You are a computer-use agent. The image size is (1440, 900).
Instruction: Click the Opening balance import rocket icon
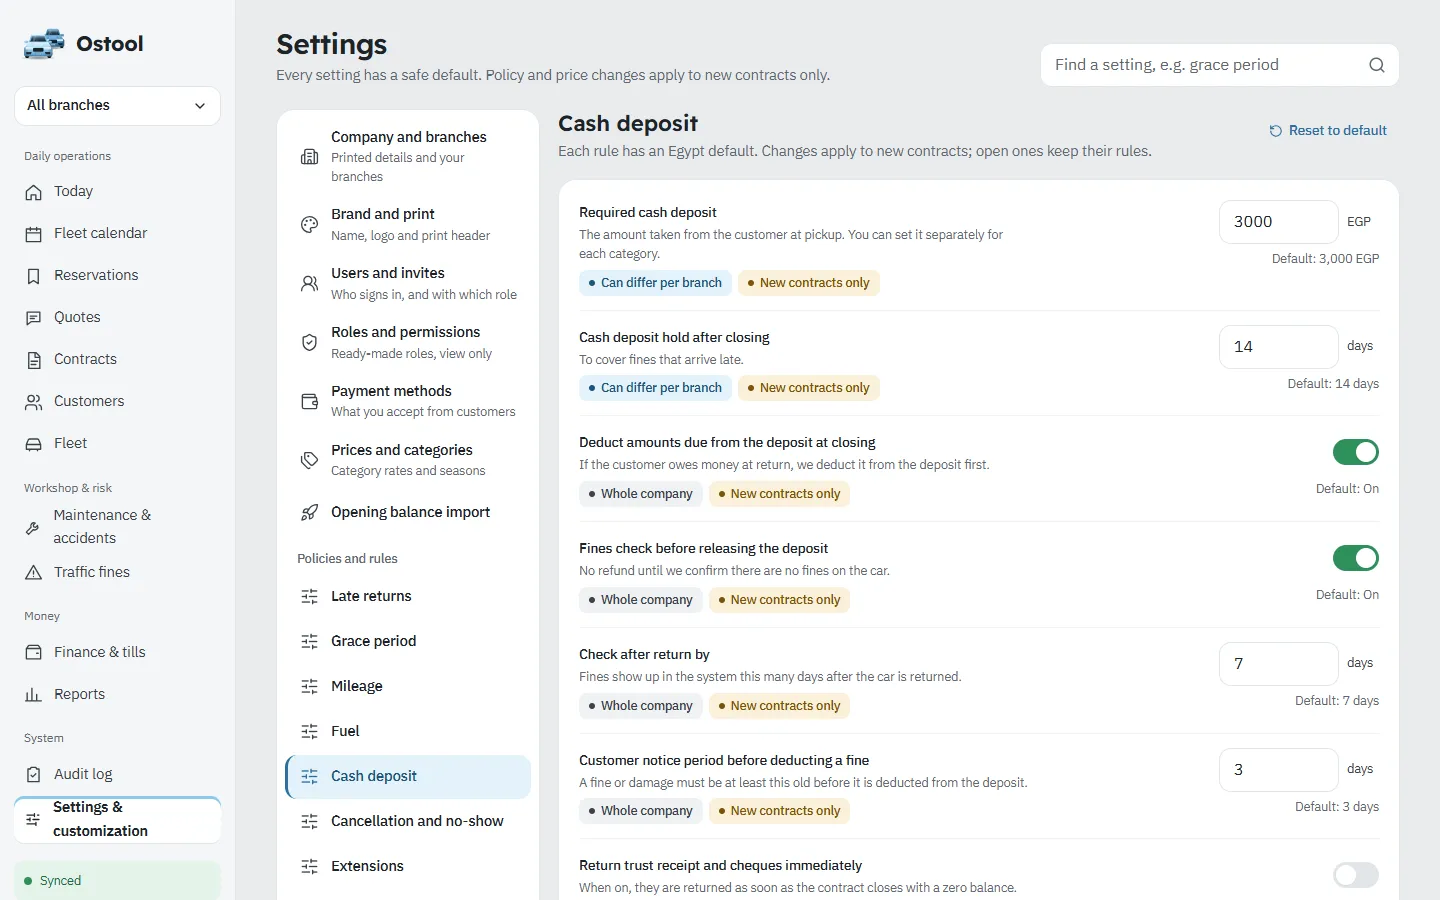point(310,513)
